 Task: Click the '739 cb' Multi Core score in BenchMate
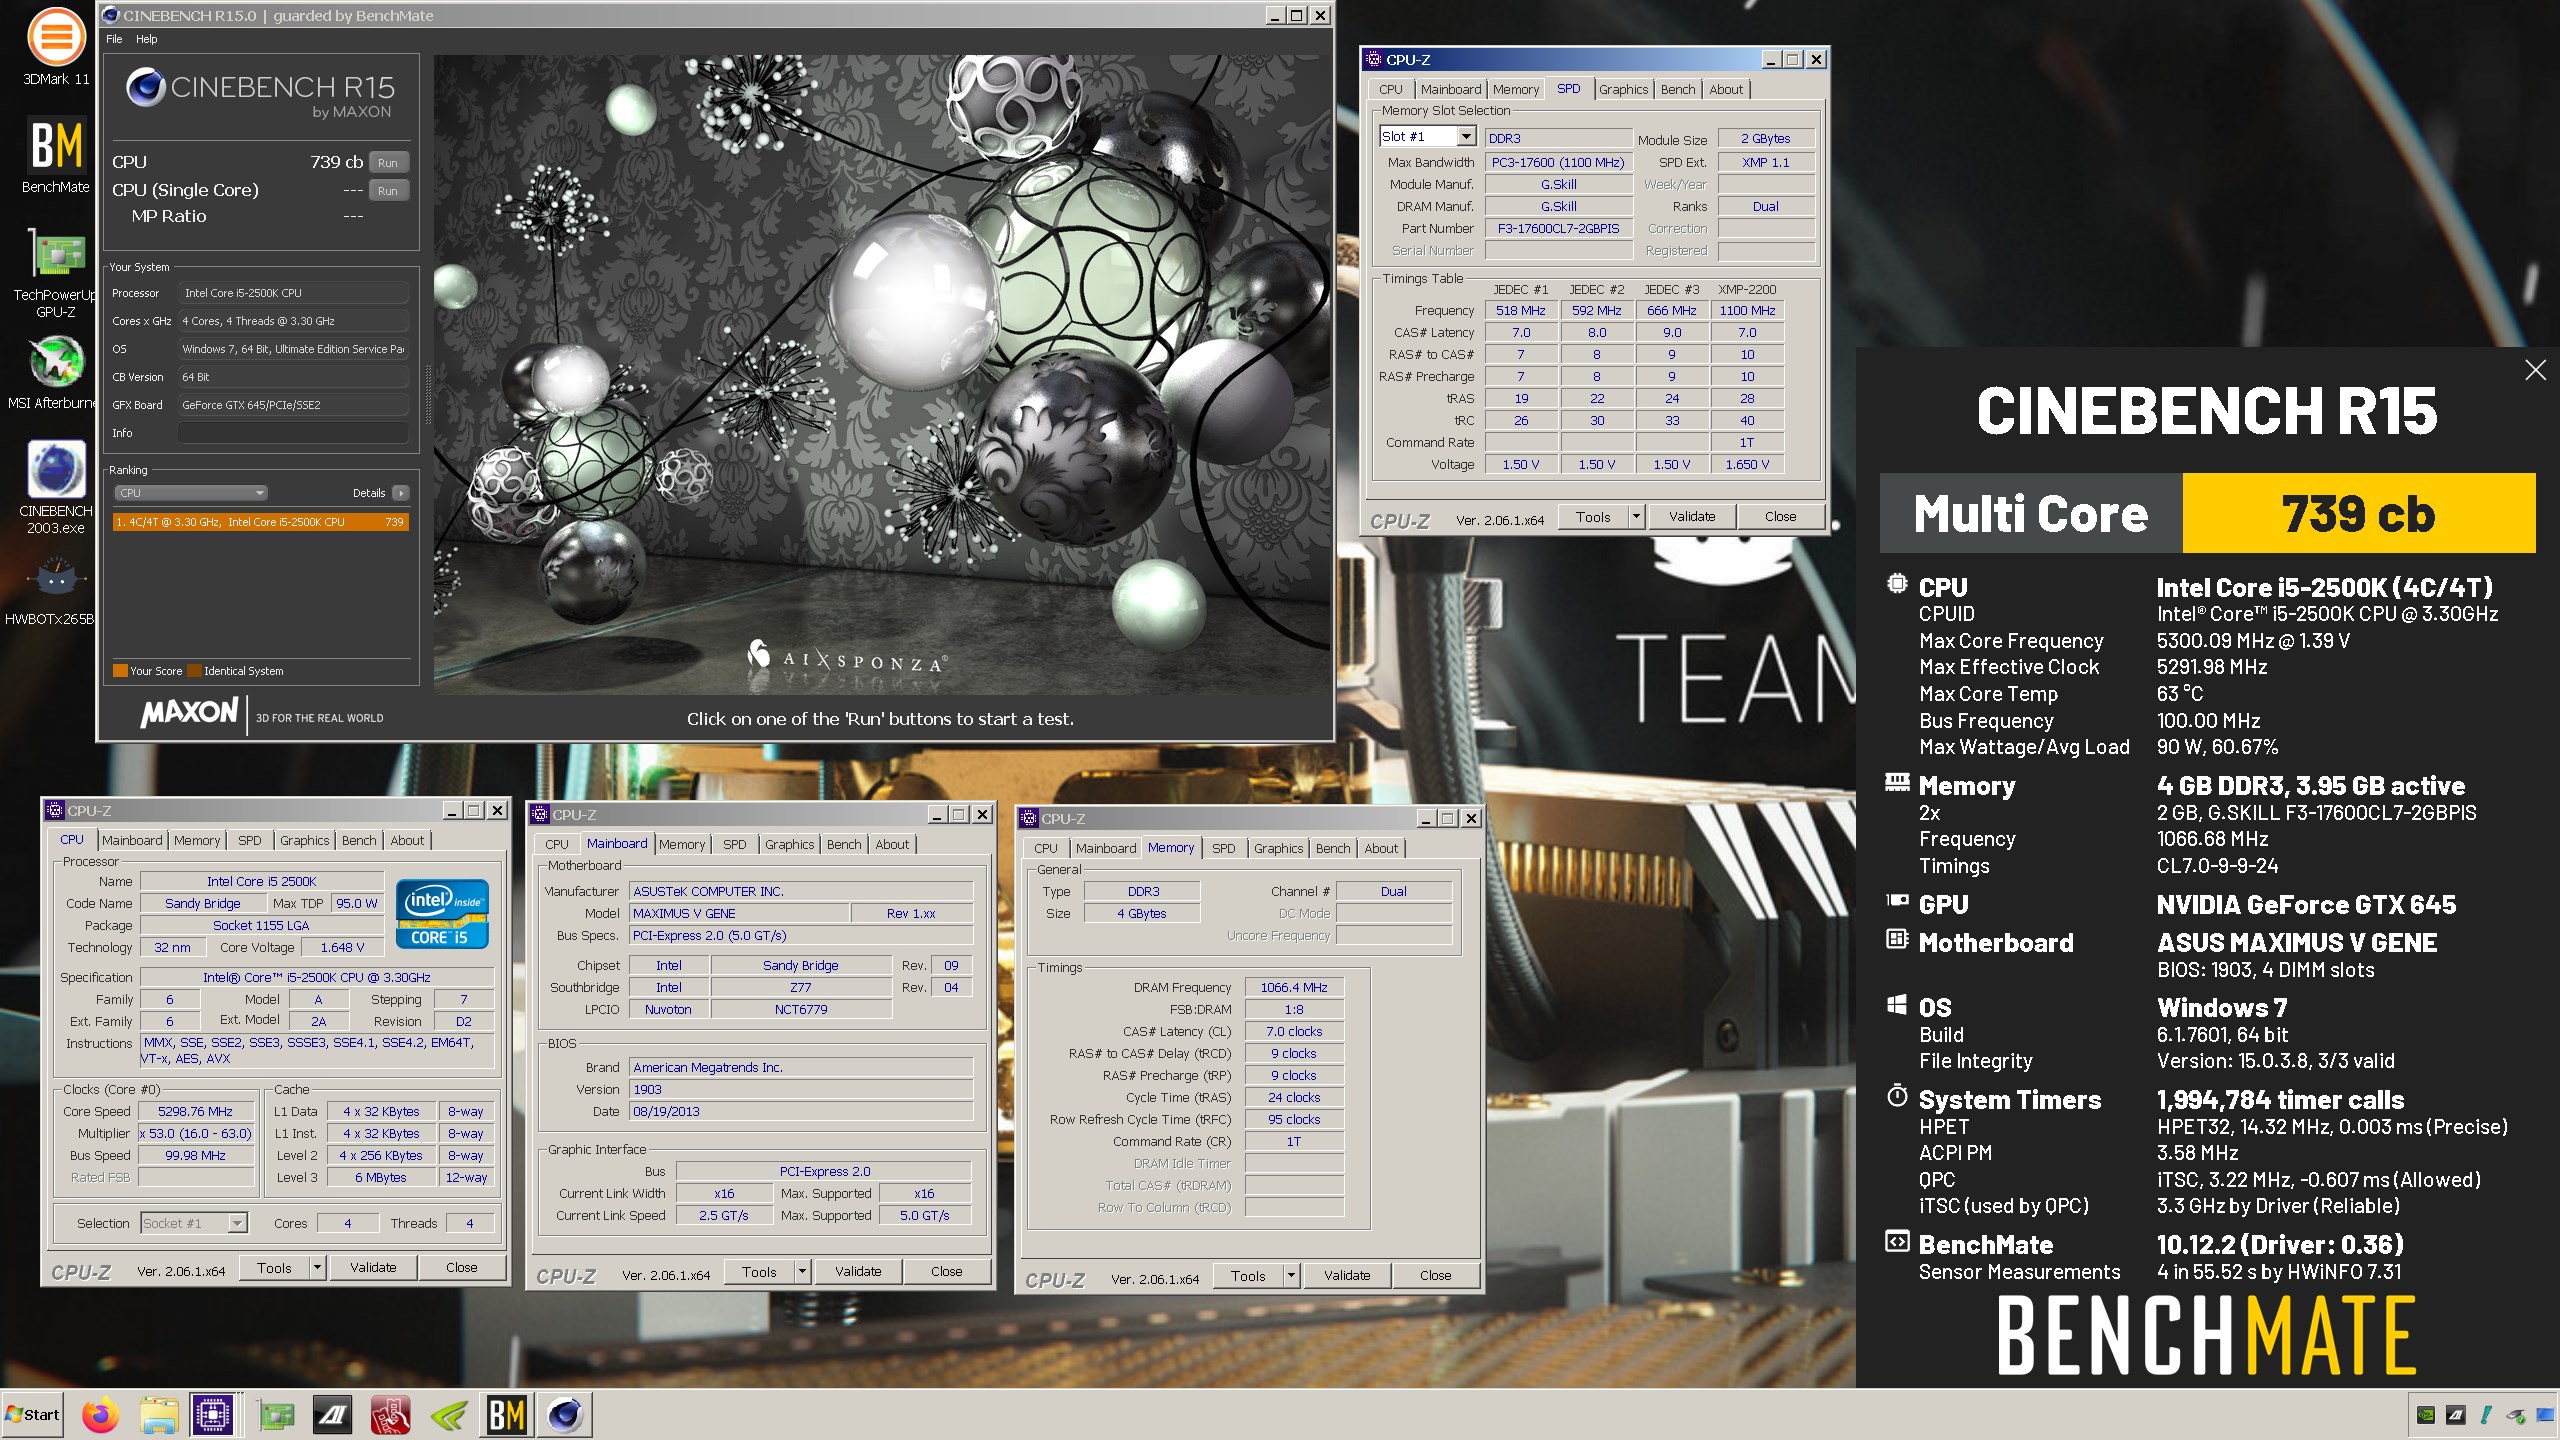coord(2359,513)
